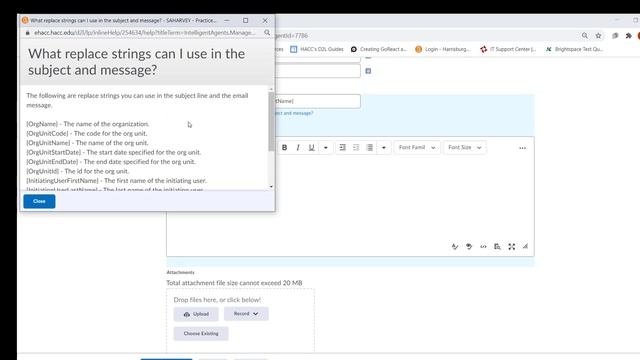Select '{OrgUnitId} - The id for the org unit.'

78,171
